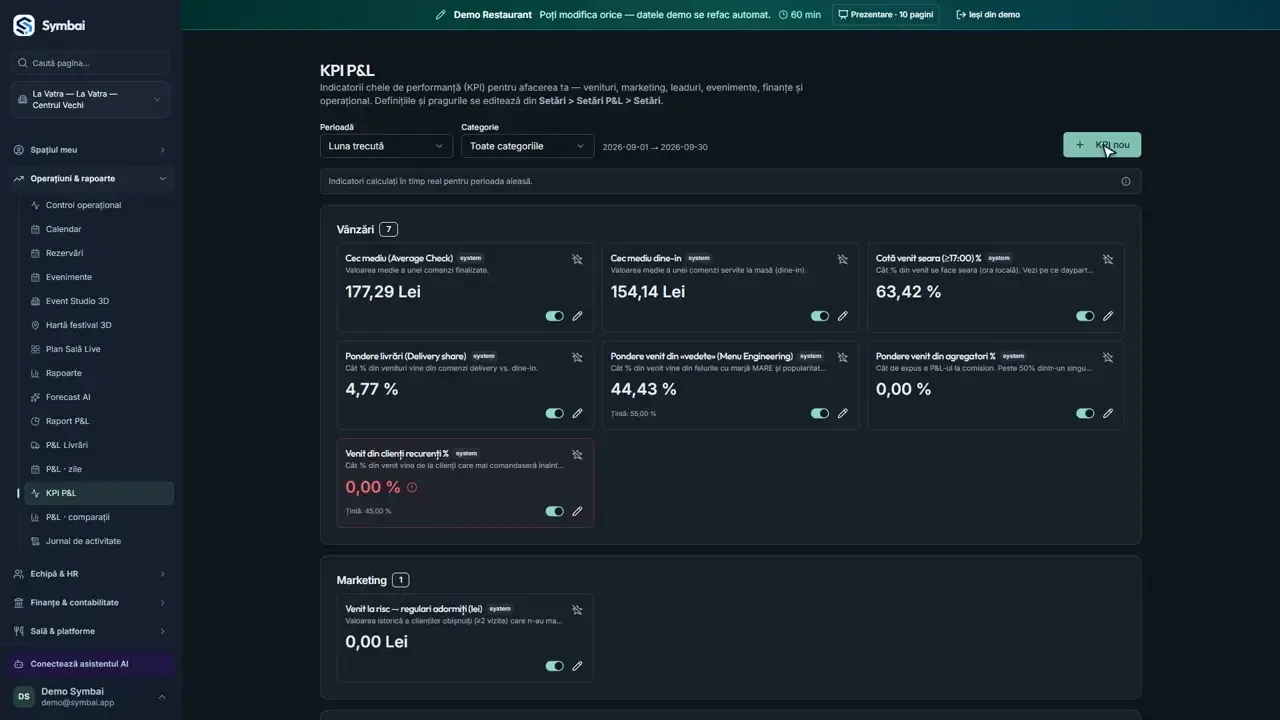Switch off Pondere livrări (Delivery share)
The width and height of the screenshot is (1280, 720).
[554, 413]
